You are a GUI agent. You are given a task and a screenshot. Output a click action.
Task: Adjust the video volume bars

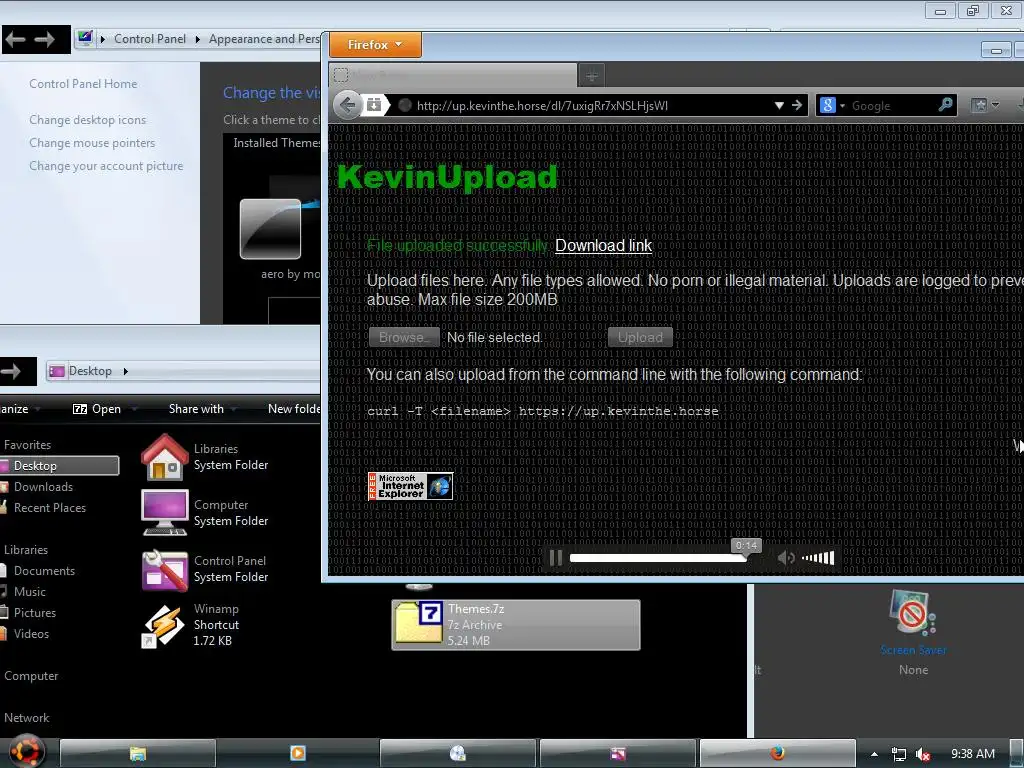click(818, 558)
